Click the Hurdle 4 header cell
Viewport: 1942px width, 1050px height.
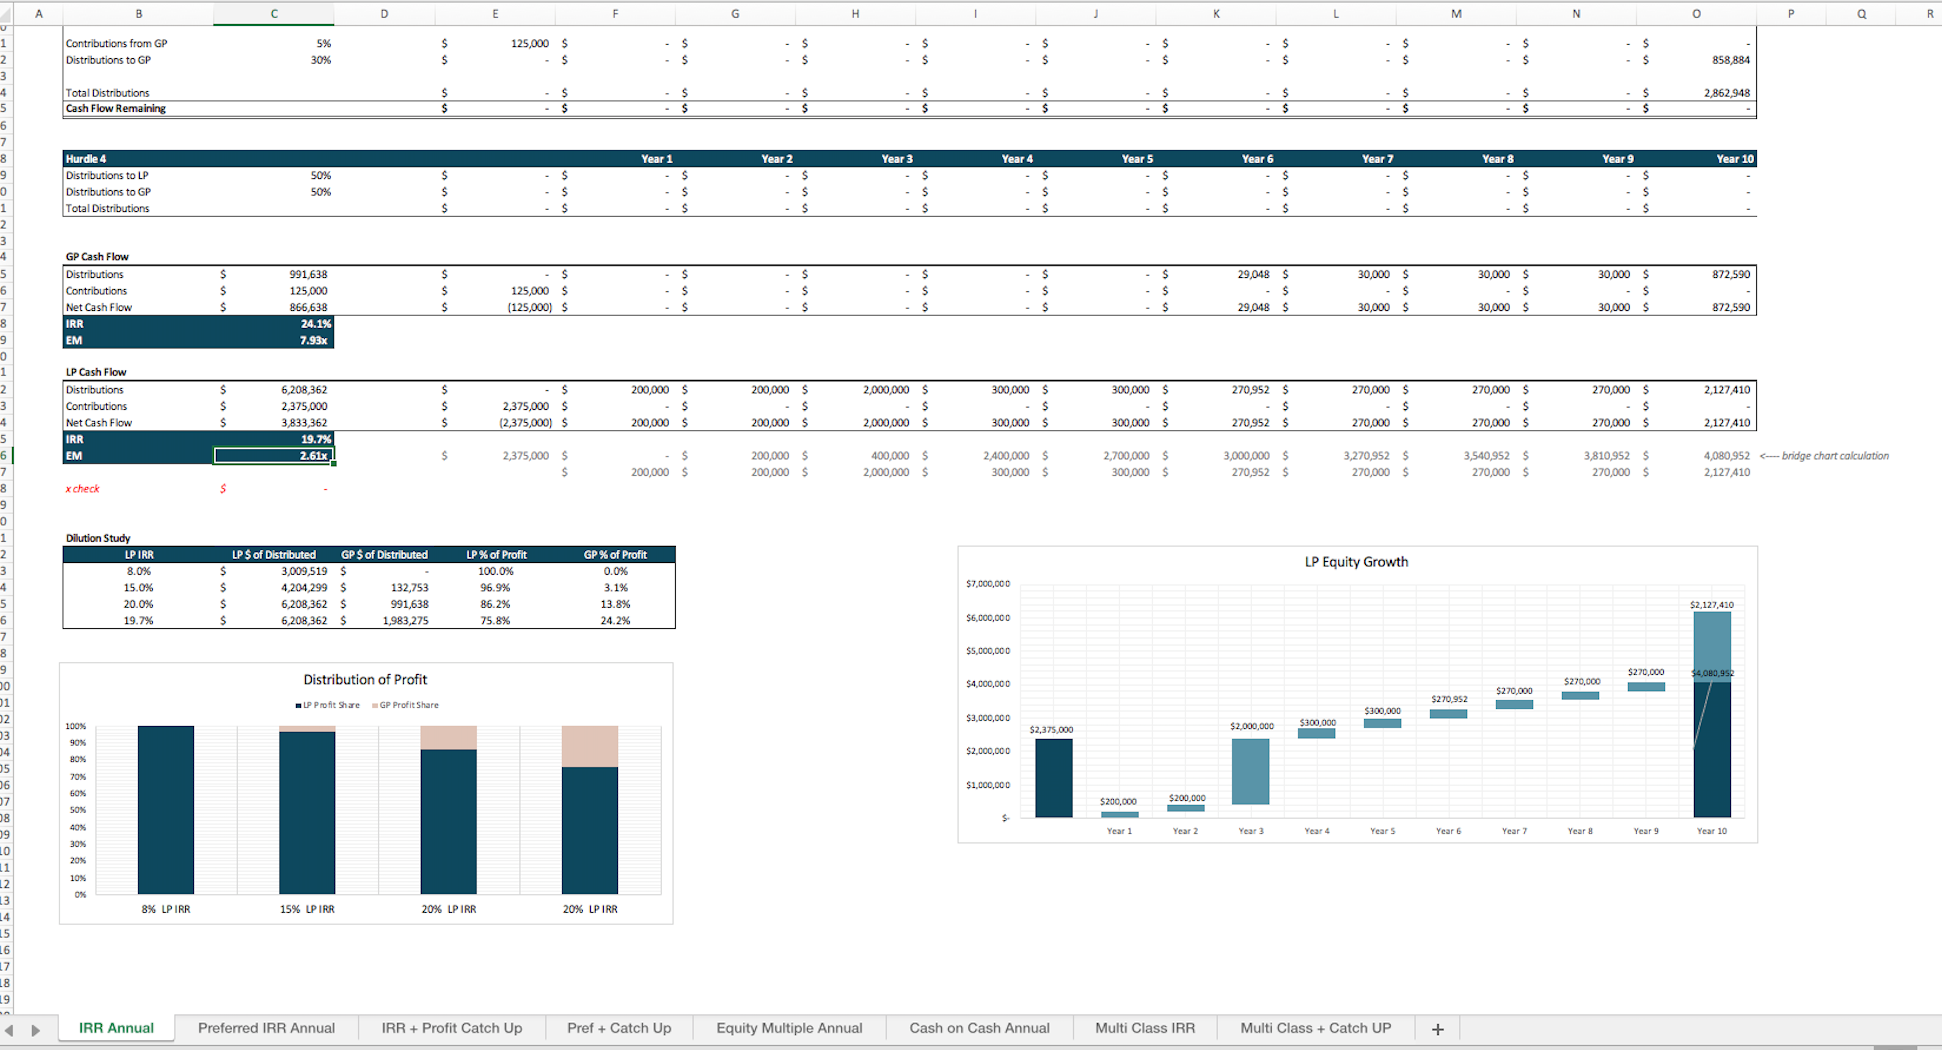[x=86, y=159]
